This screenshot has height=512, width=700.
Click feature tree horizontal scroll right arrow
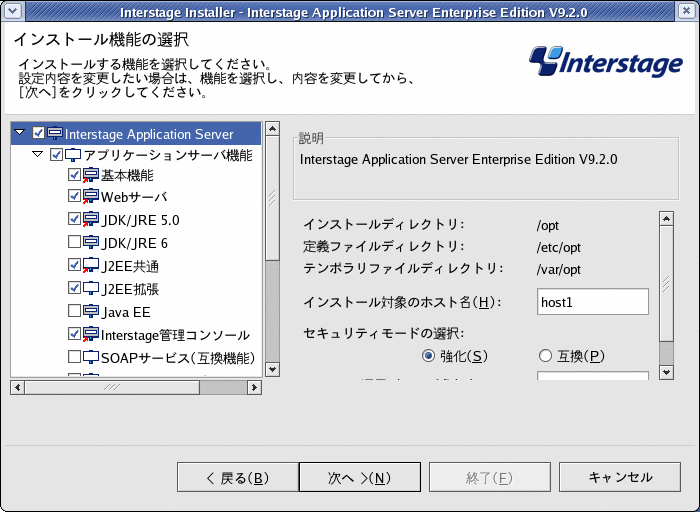254,387
